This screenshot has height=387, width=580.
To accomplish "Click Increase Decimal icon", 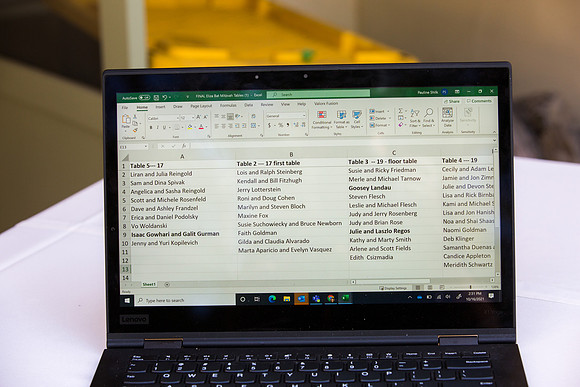I will pyautogui.click(x=296, y=125).
